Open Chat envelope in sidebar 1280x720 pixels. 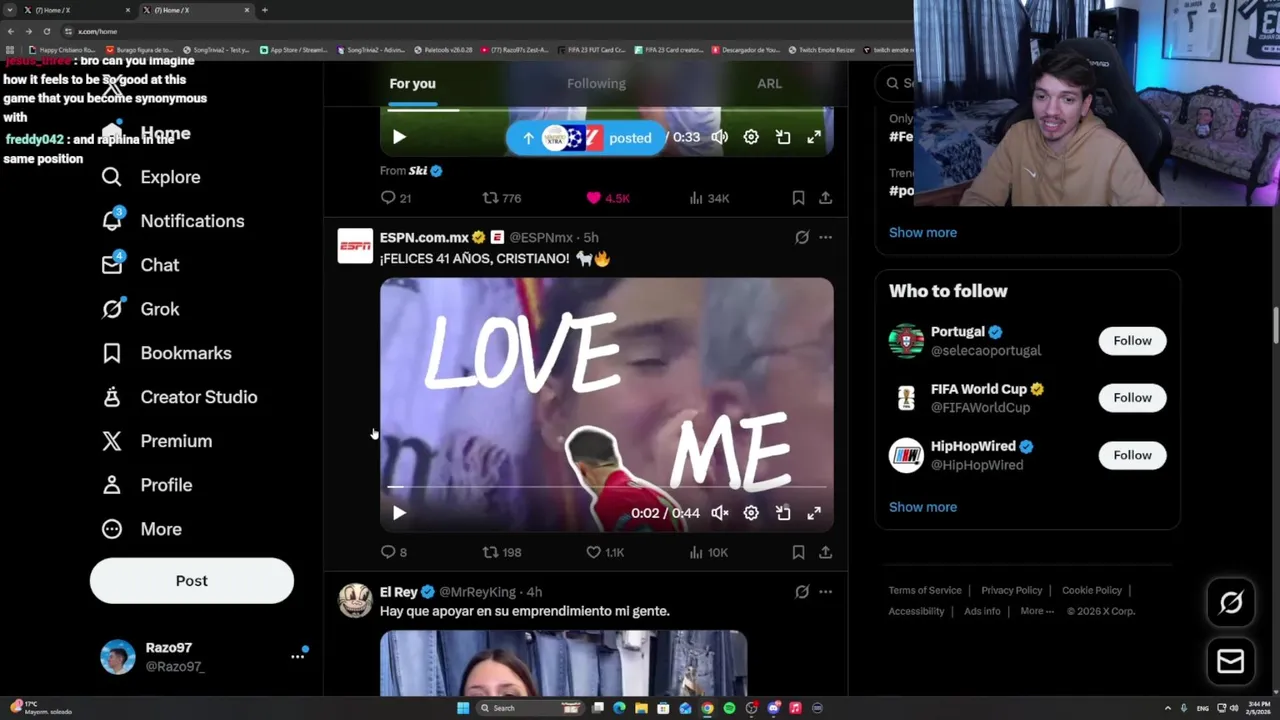tap(112, 264)
